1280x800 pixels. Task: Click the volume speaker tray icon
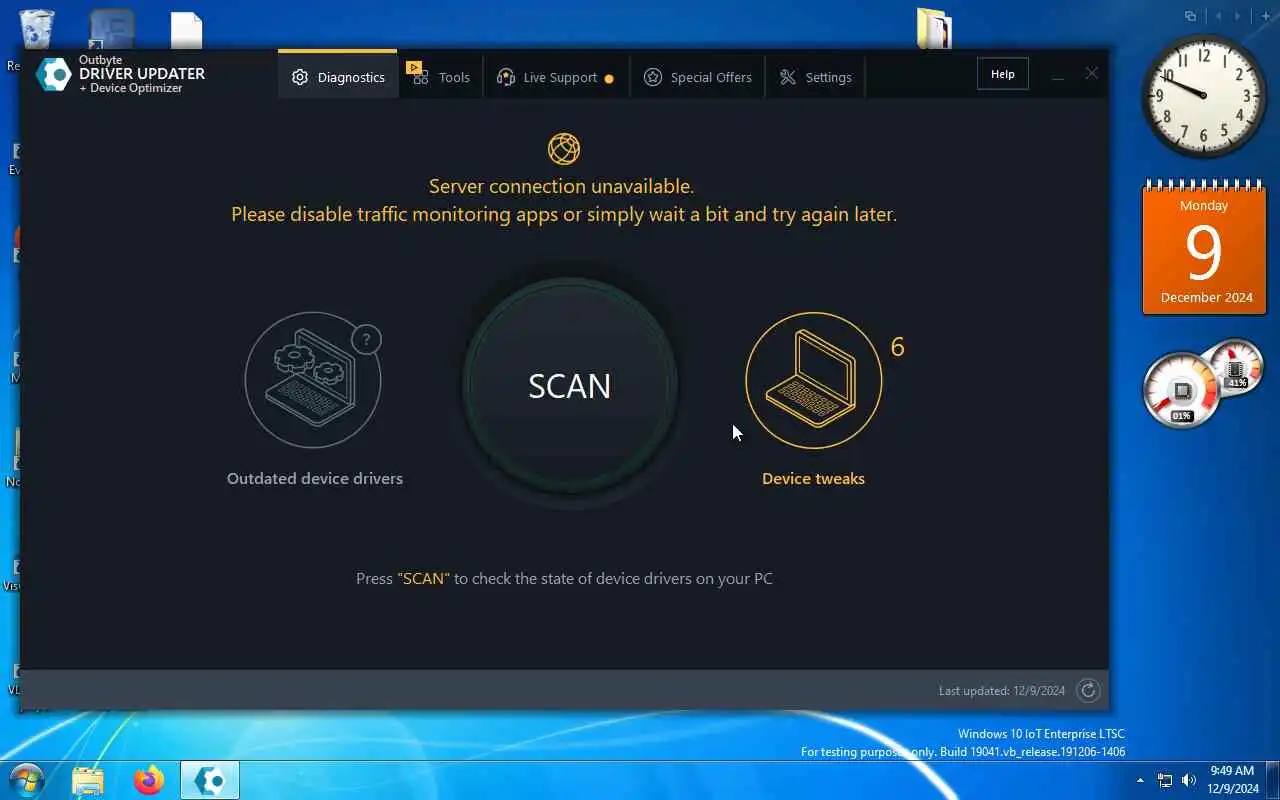coord(1189,780)
